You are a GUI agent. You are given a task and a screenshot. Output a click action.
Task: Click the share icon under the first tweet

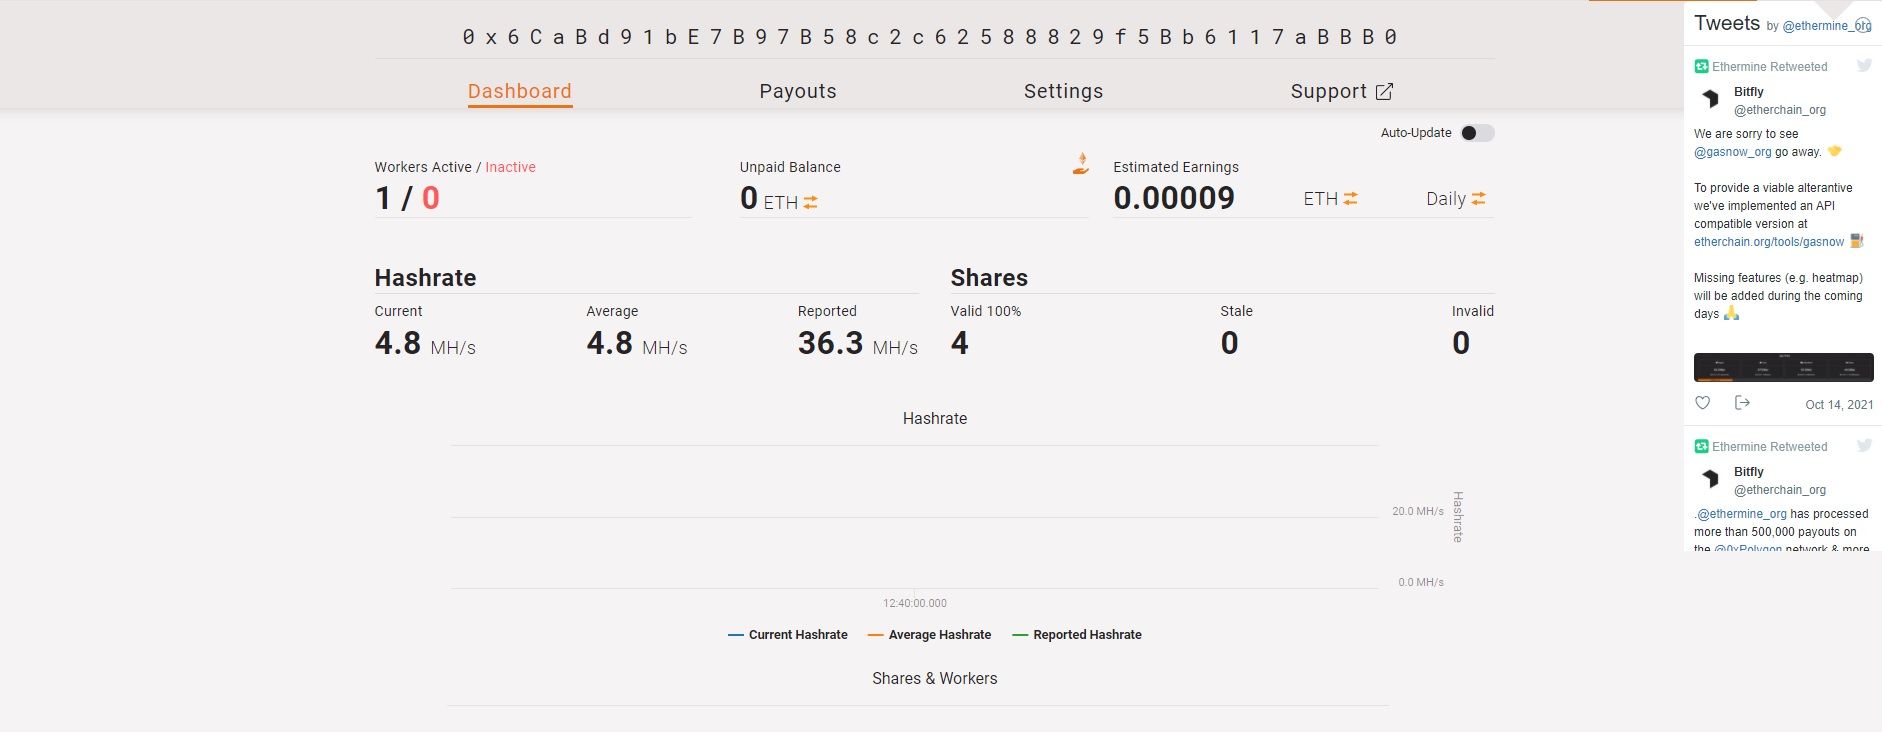click(x=1742, y=403)
